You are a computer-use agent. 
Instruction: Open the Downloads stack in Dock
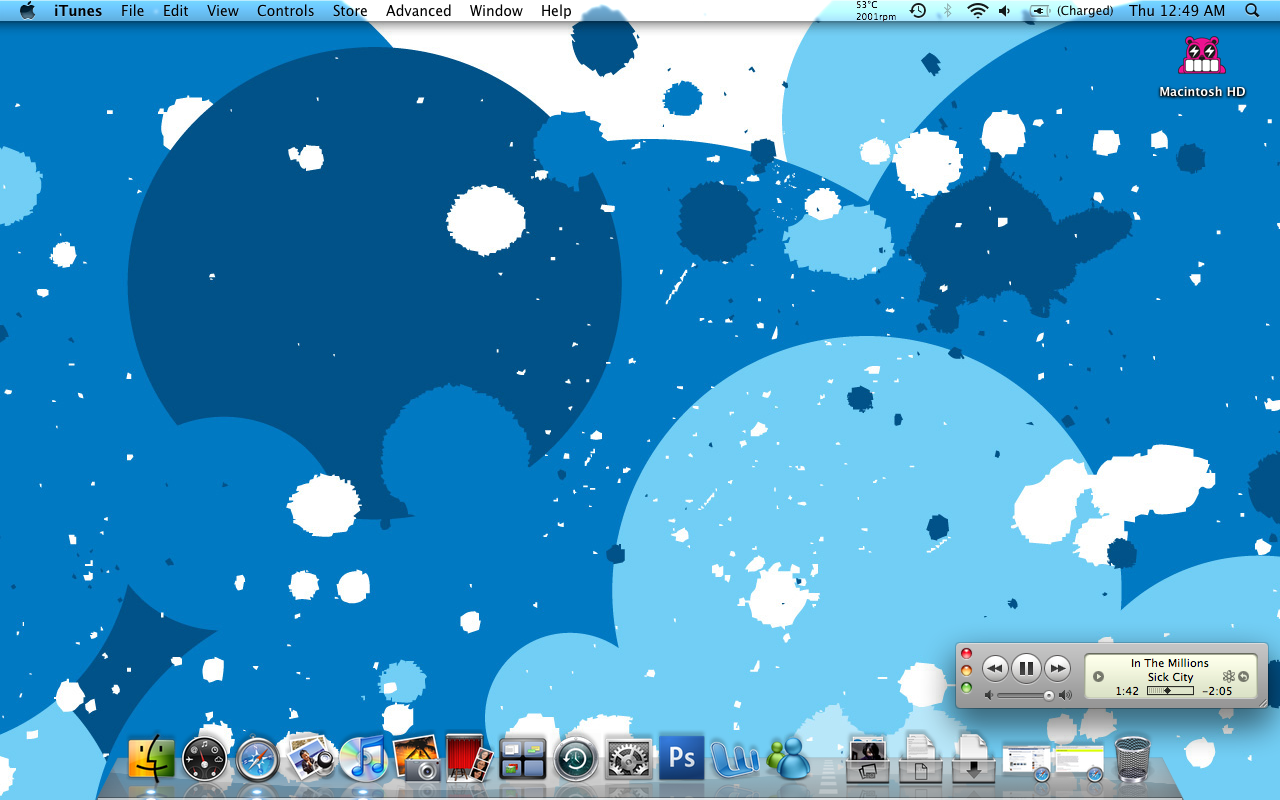coord(973,759)
